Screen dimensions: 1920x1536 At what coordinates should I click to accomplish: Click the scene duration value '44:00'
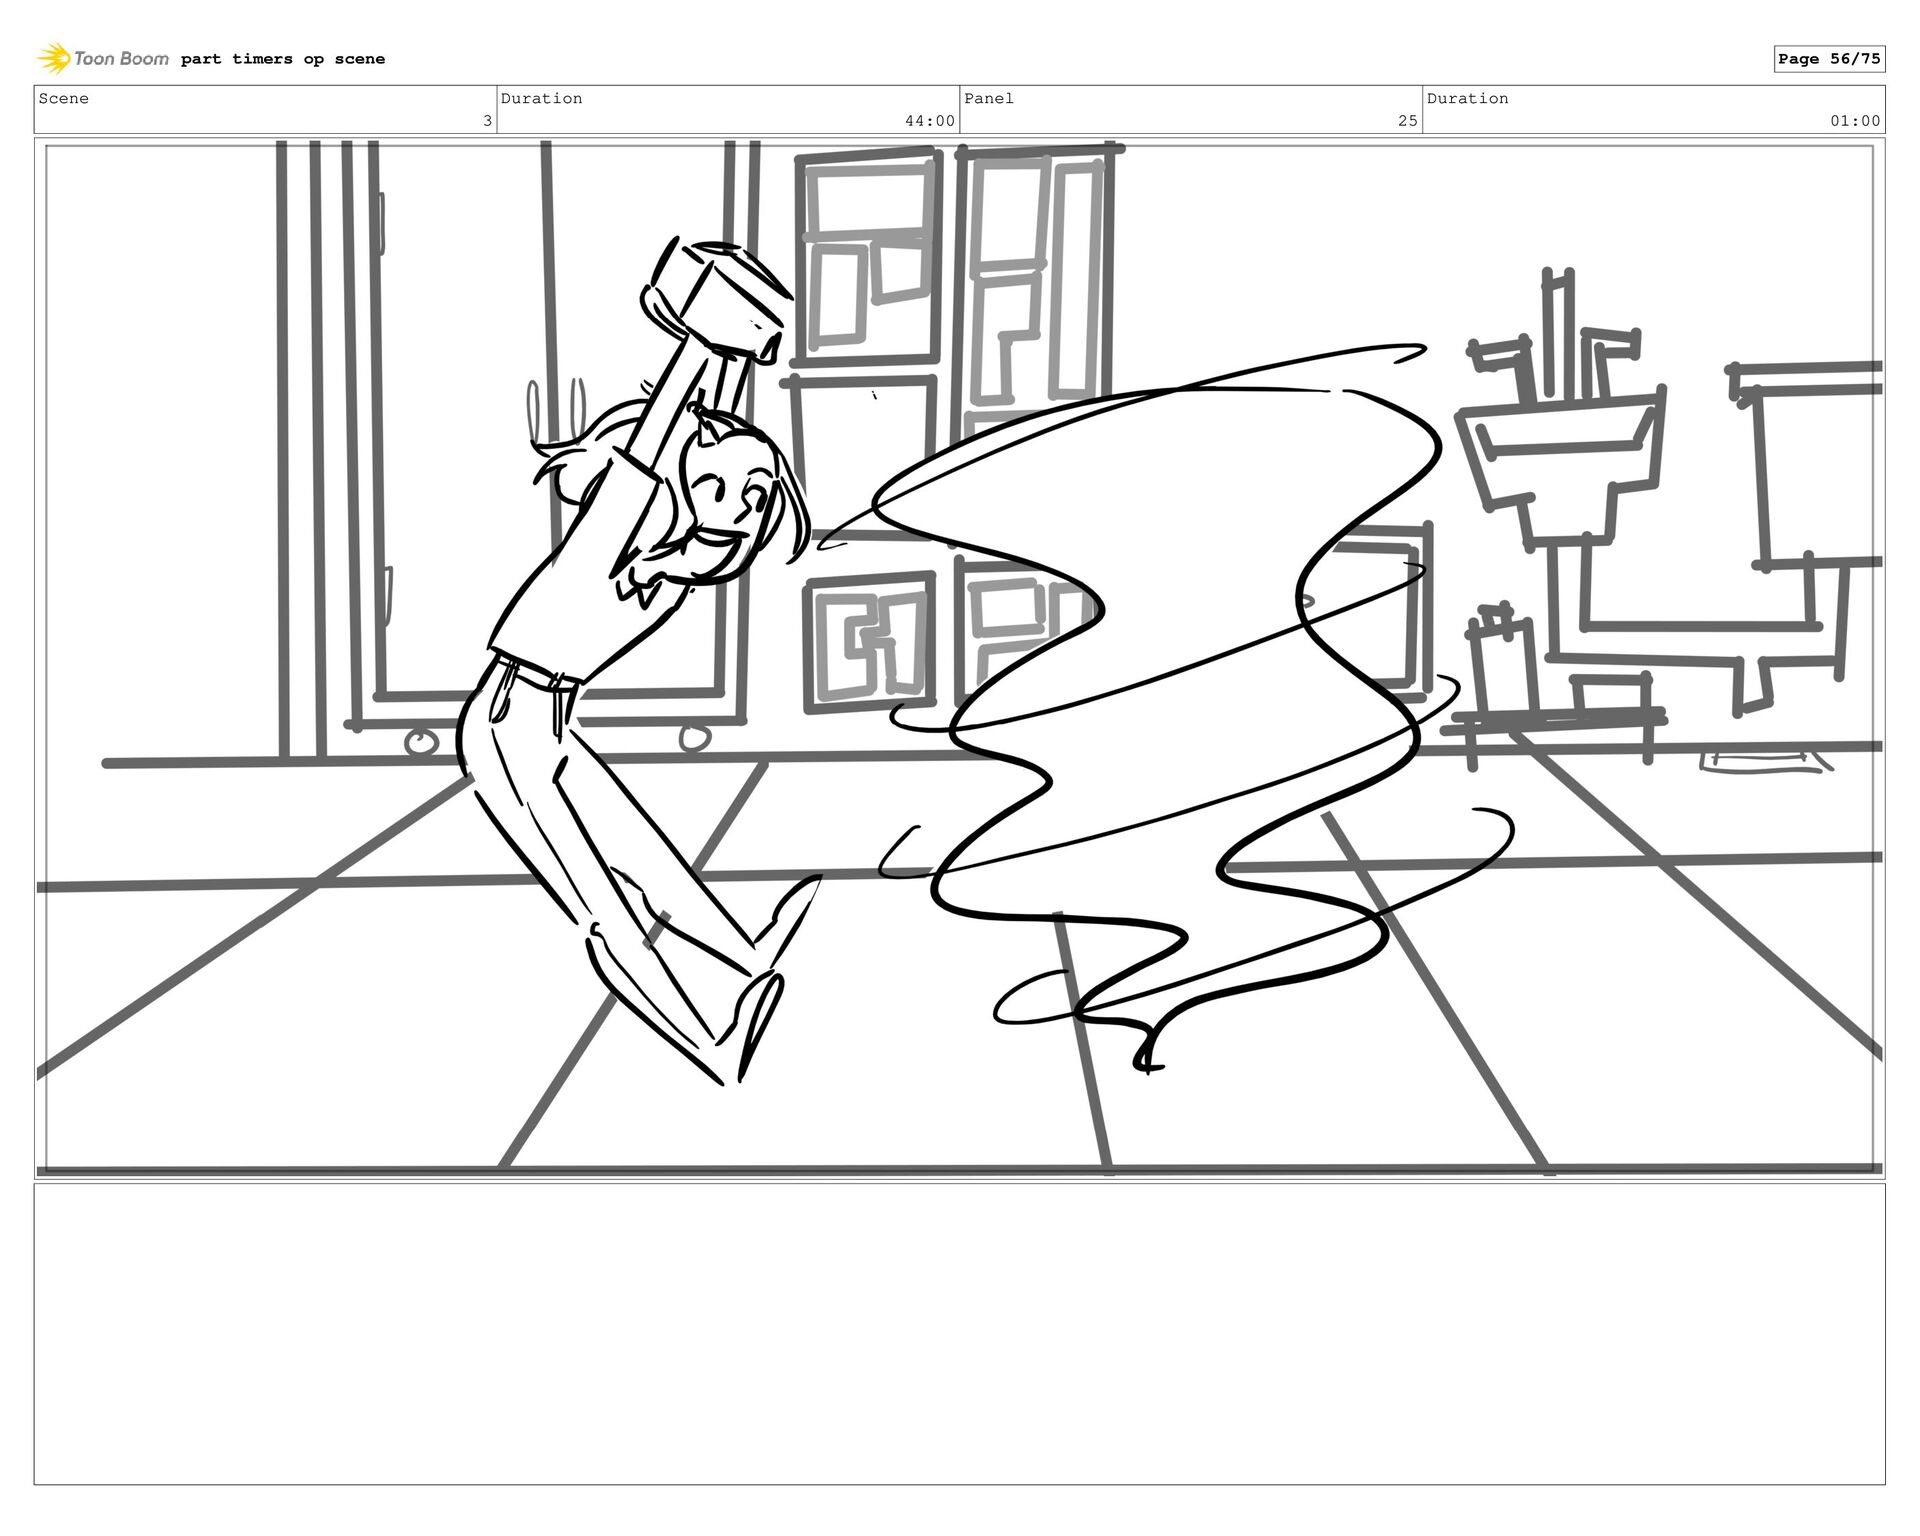point(930,121)
